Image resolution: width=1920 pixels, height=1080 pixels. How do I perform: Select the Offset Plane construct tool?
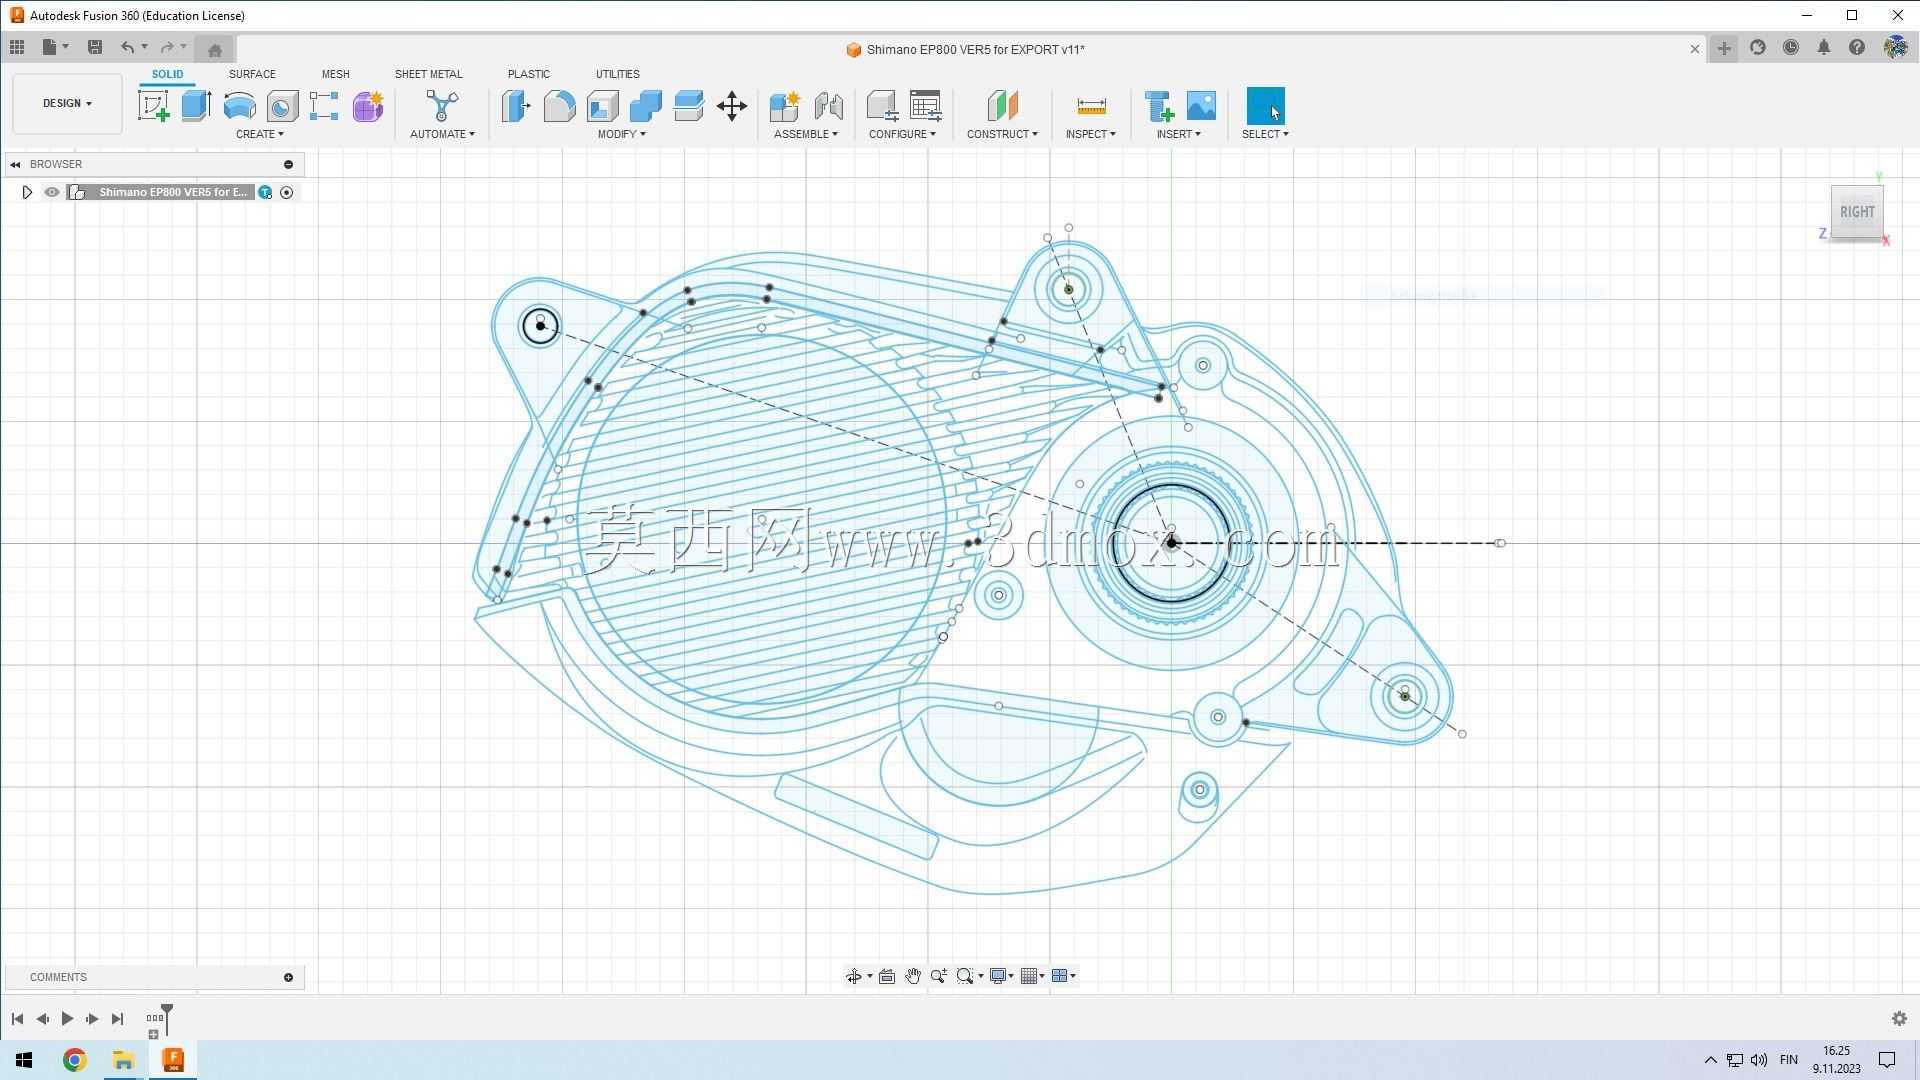pyautogui.click(x=1002, y=106)
